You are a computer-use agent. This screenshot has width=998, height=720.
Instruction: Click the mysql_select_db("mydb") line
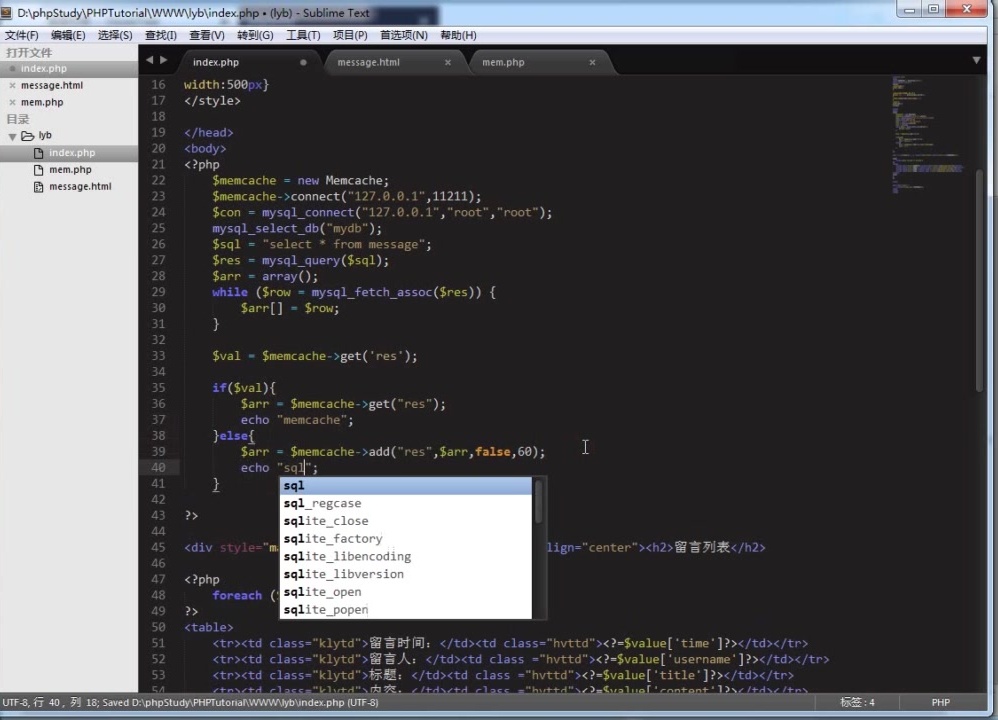(x=297, y=229)
